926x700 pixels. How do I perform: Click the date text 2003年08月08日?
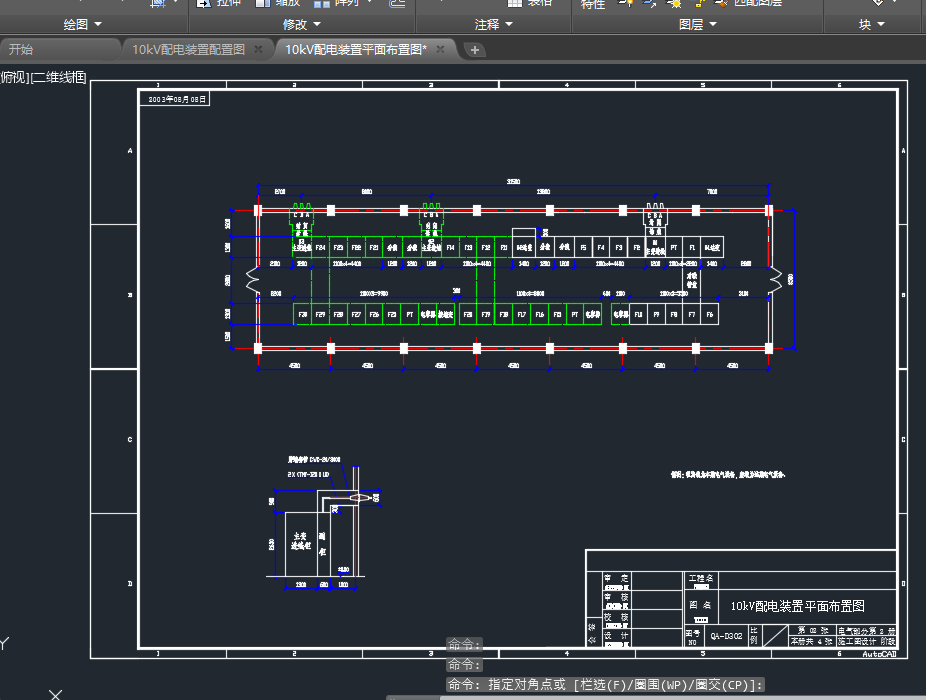point(177,99)
